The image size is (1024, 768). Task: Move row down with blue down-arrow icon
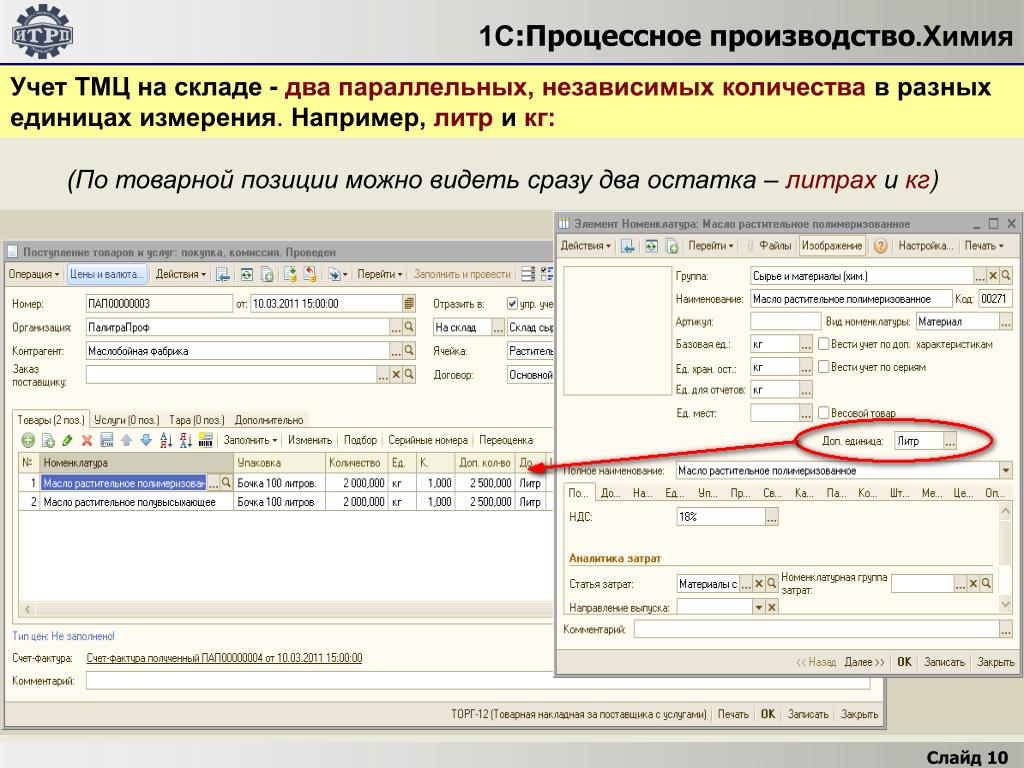[x=146, y=441]
